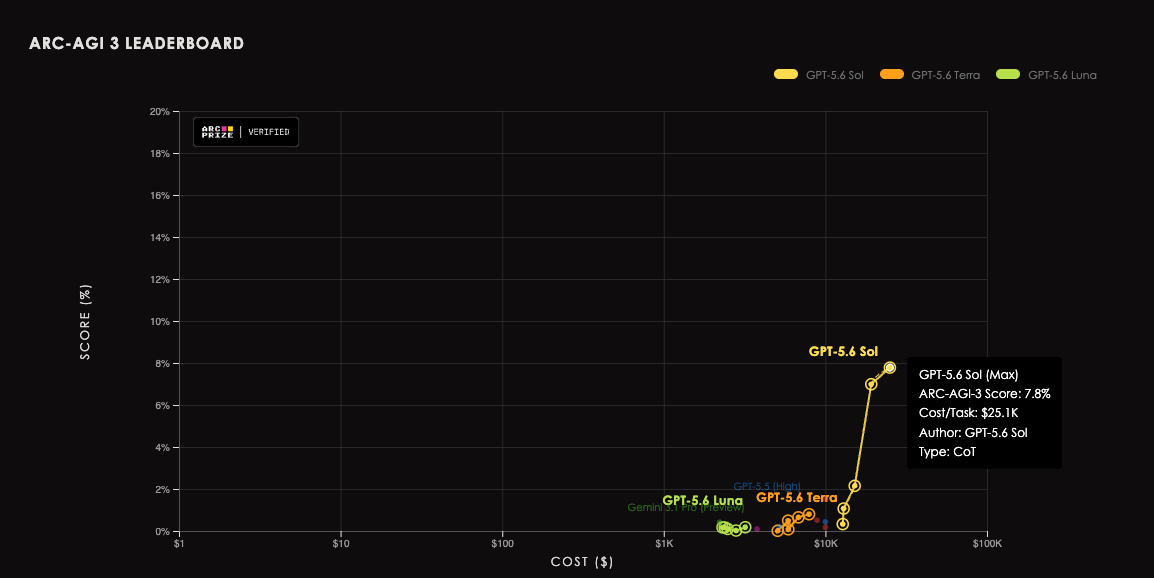Click the 12% tick on the score axis
Screen dimensions: 1154x578
160,280
